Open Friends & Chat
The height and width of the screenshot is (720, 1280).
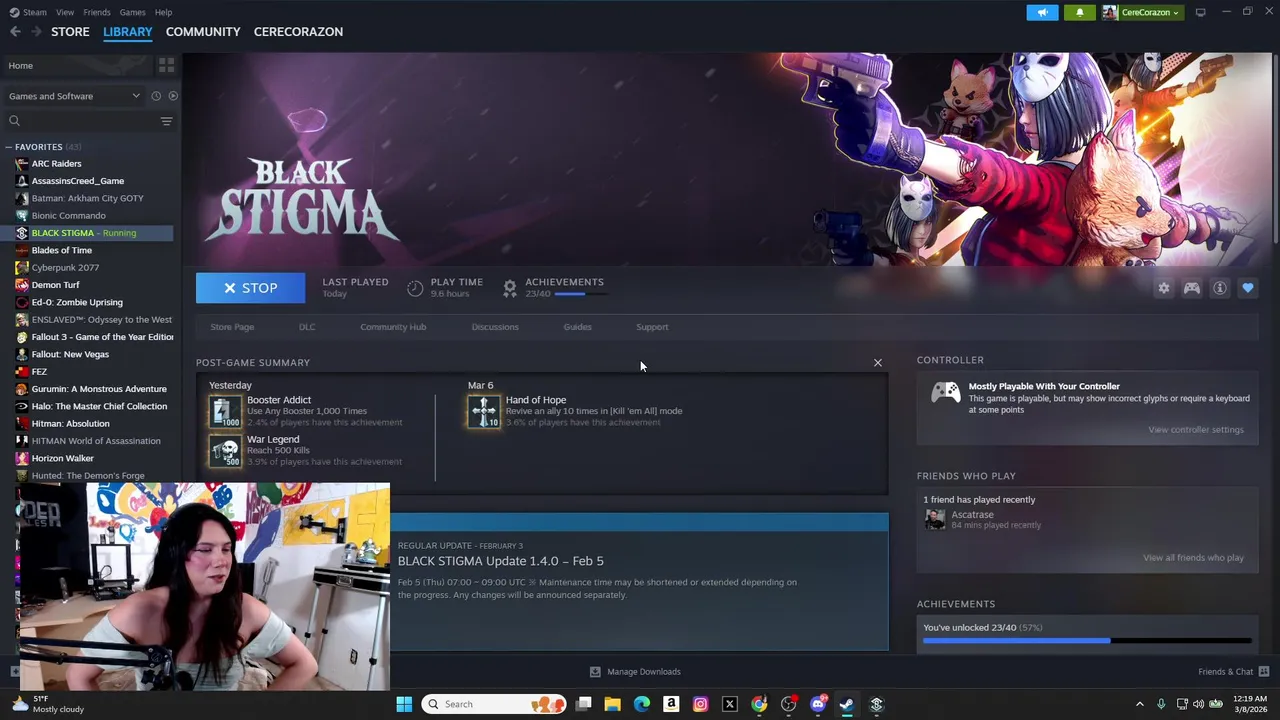tap(1234, 672)
